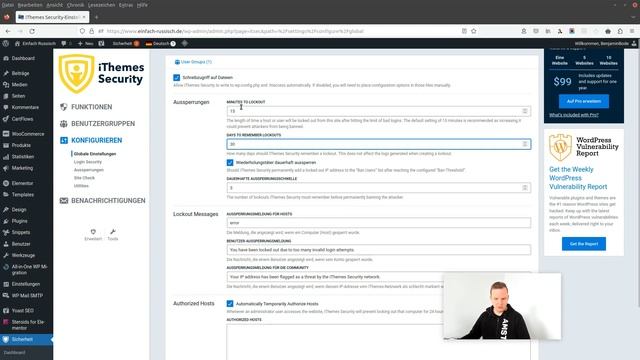Open Aussperrungen sub-item
640x360 pixels.
89,170
